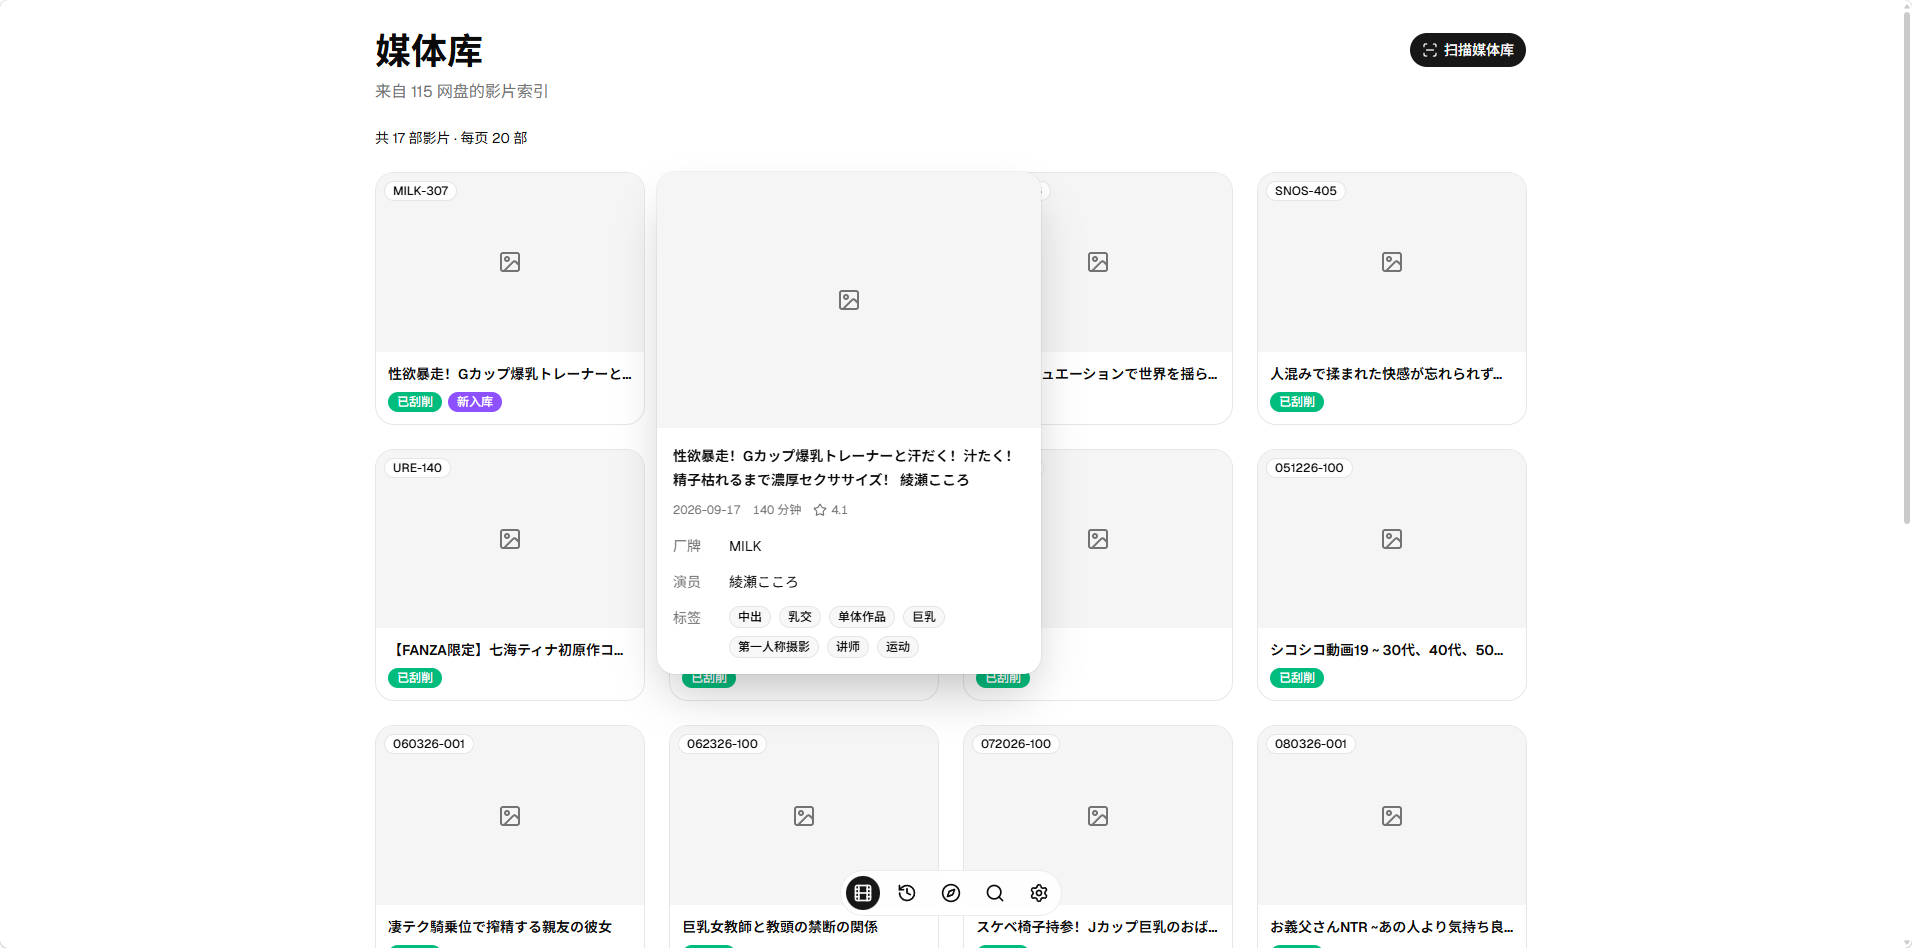Click the 媒体库 page heading
The height and width of the screenshot is (948, 1912).
coord(429,51)
